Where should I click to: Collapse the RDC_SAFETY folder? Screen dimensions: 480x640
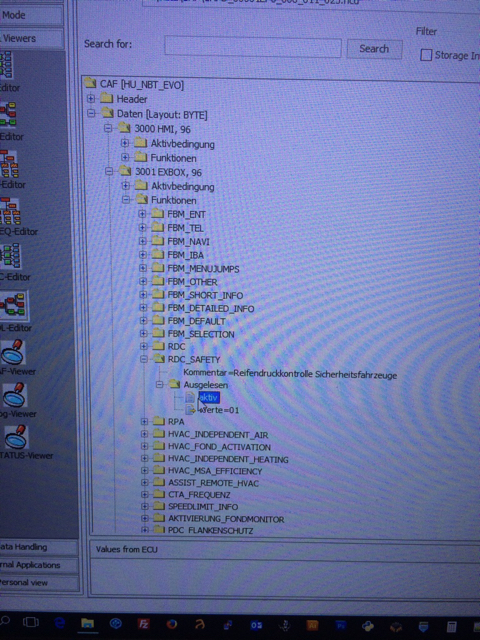click(143, 359)
